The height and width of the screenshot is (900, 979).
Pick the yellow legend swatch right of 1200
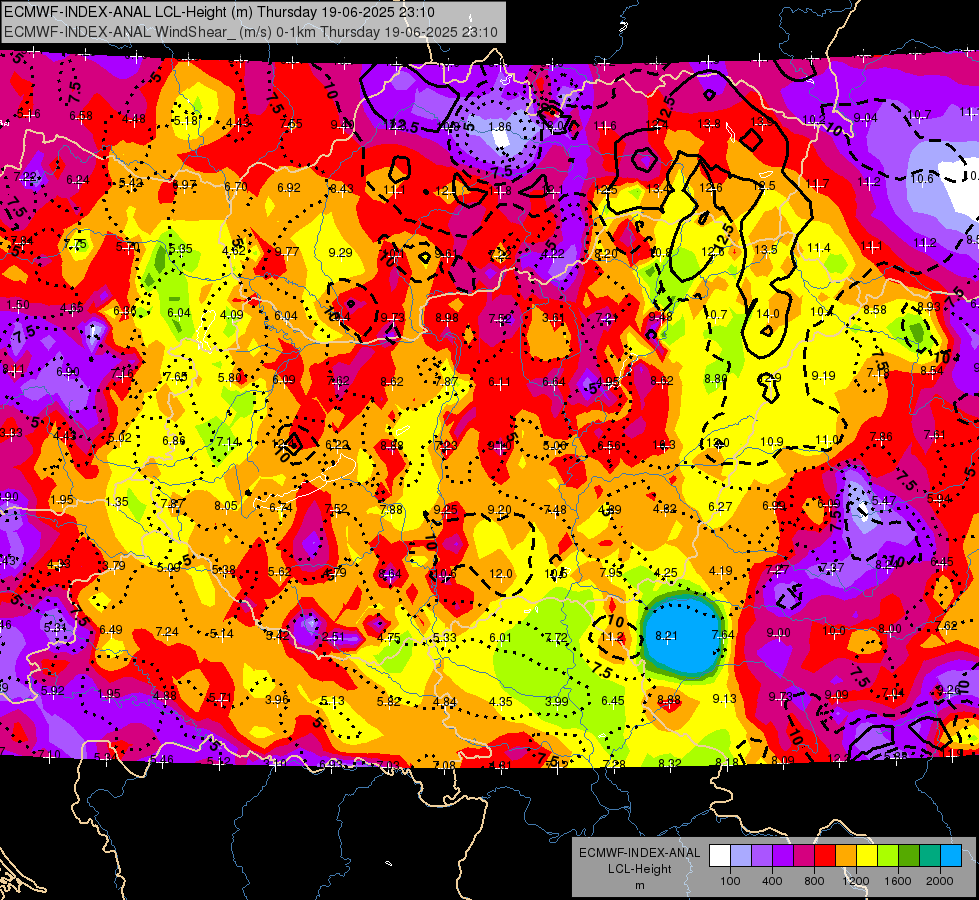click(x=867, y=855)
